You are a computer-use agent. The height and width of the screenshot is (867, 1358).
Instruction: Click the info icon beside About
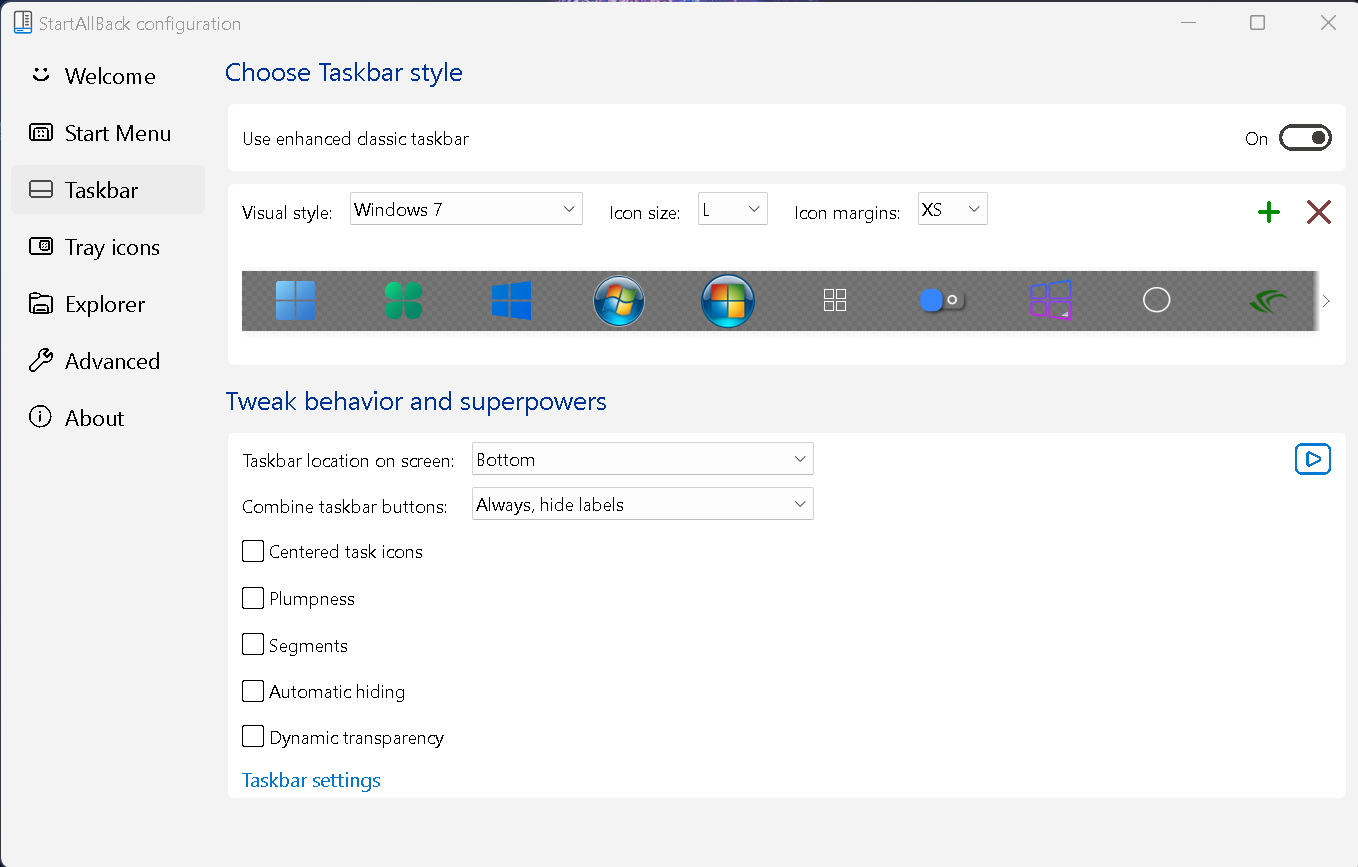(41, 418)
